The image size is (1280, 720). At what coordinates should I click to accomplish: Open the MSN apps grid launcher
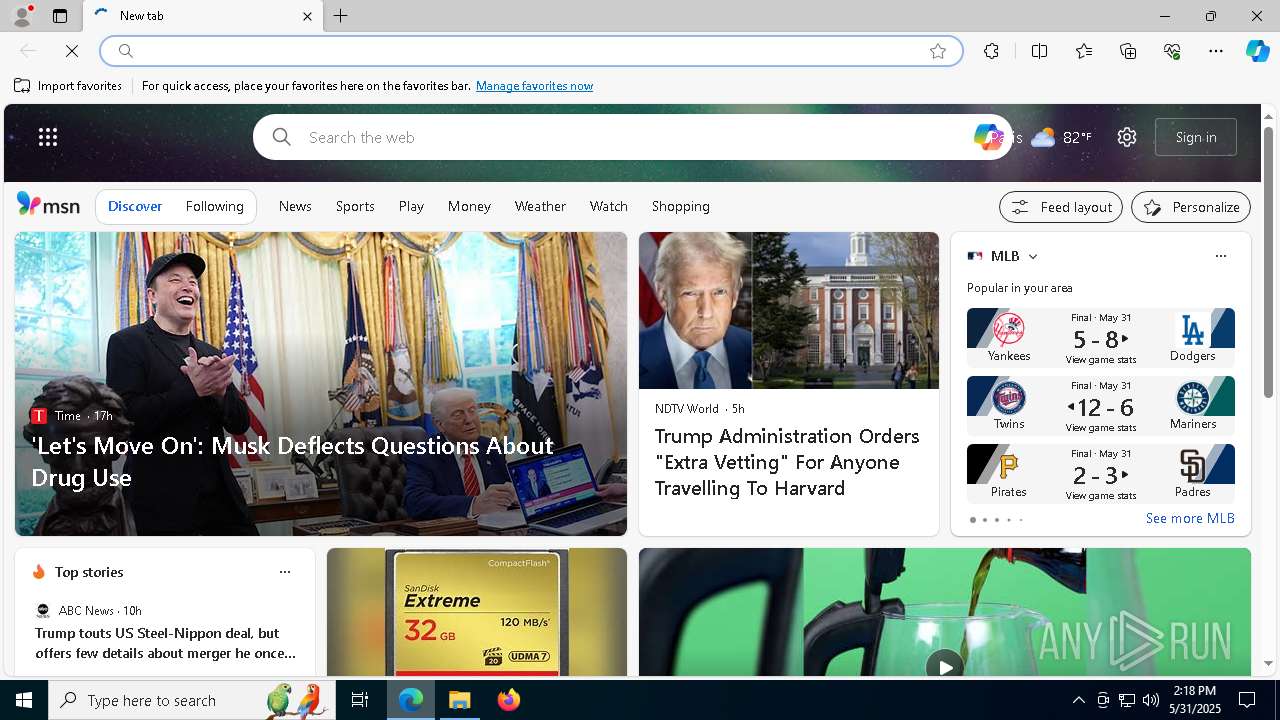pyautogui.click(x=48, y=137)
